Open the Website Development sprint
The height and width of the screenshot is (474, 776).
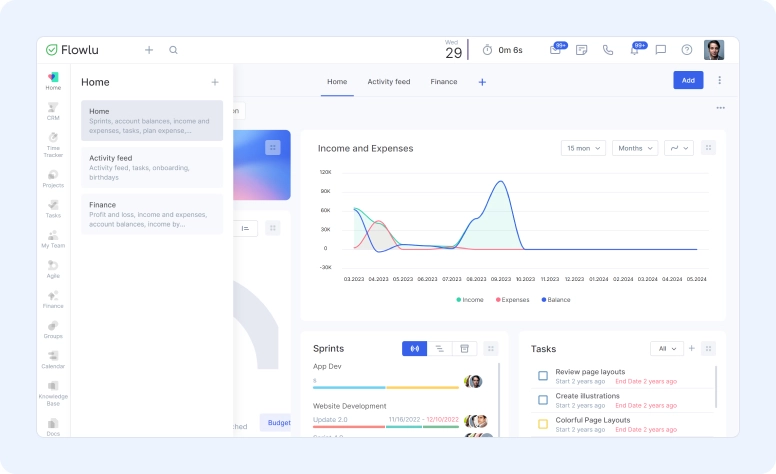pos(349,406)
